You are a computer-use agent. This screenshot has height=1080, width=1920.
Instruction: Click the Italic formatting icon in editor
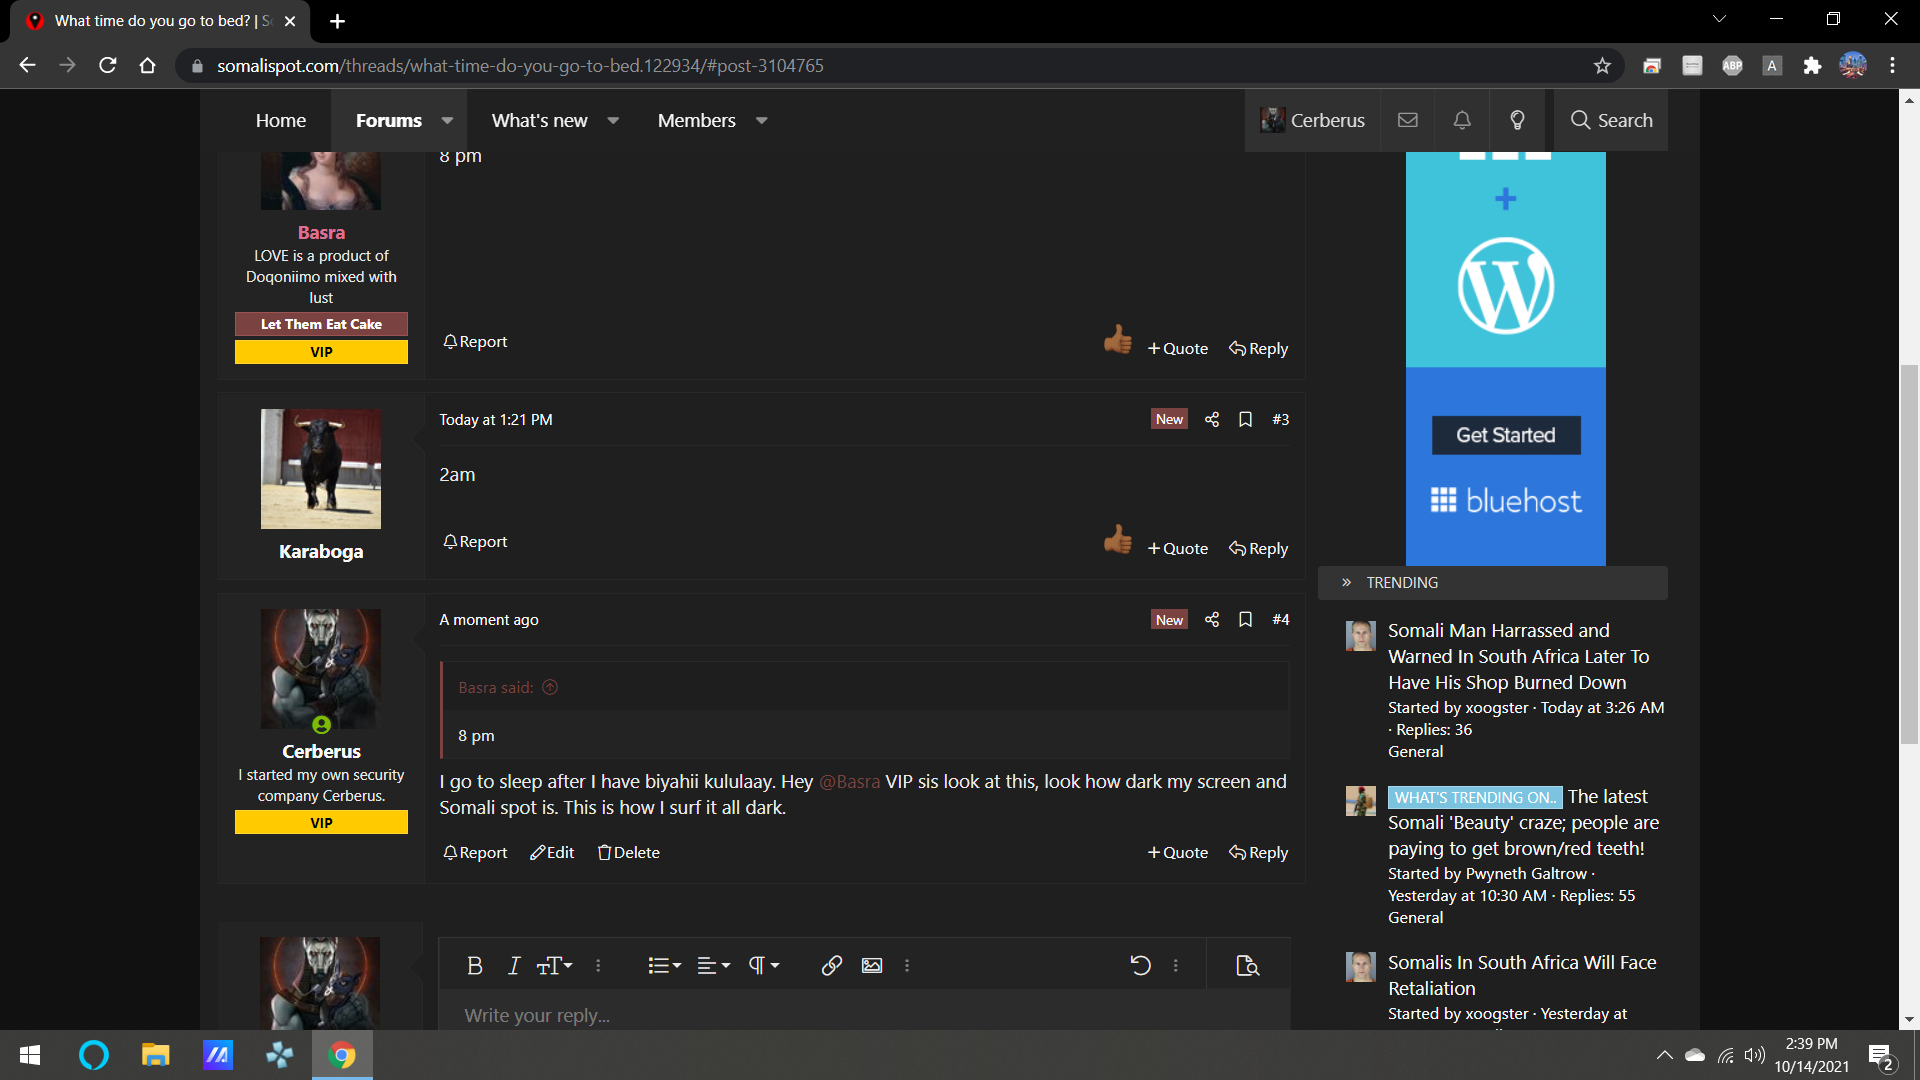click(x=514, y=965)
